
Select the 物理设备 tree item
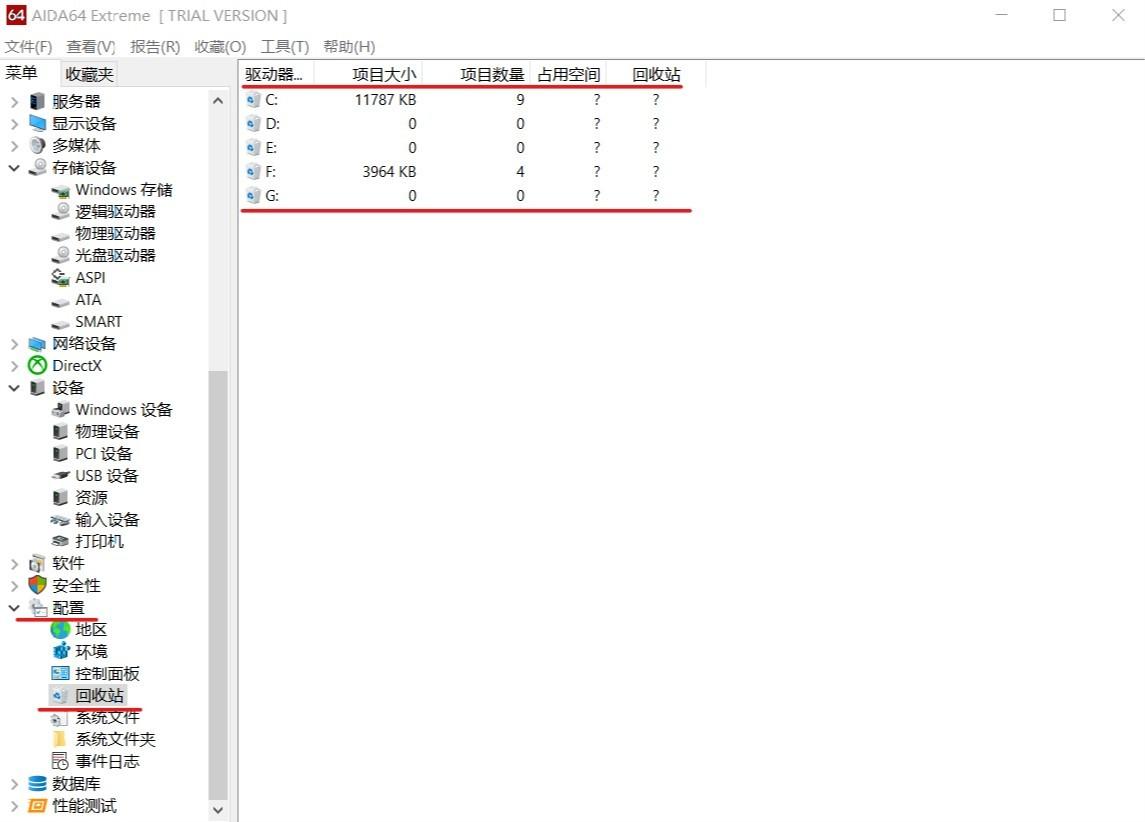[x=107, y=431]
